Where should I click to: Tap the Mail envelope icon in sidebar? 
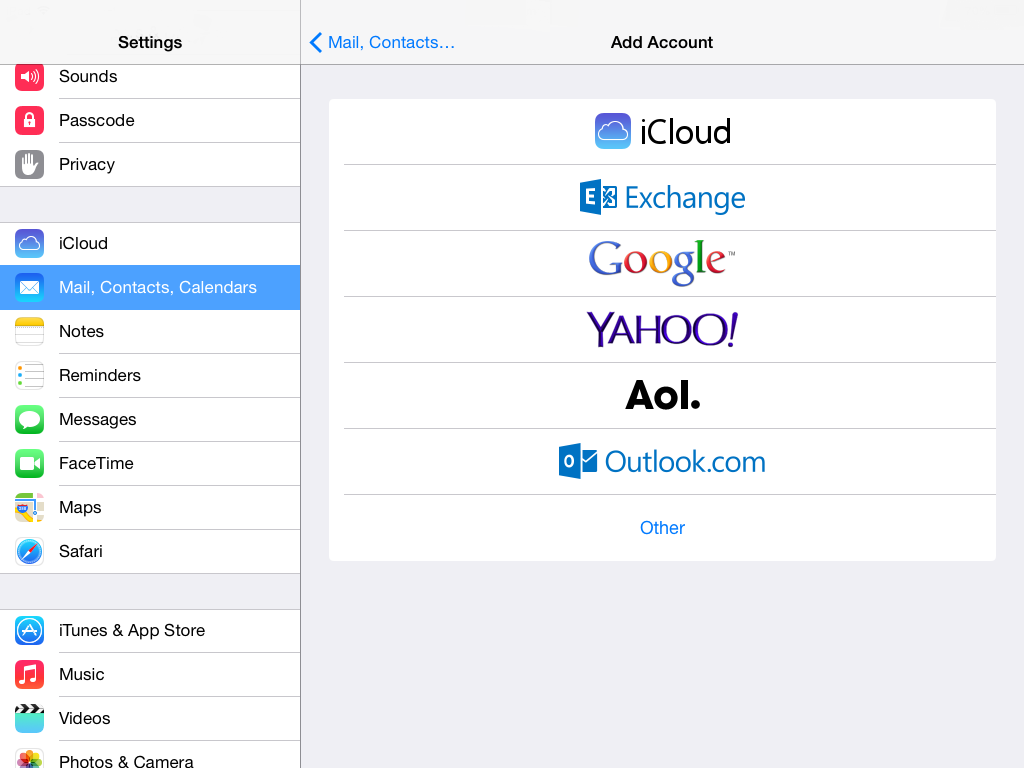pos(29,287)
